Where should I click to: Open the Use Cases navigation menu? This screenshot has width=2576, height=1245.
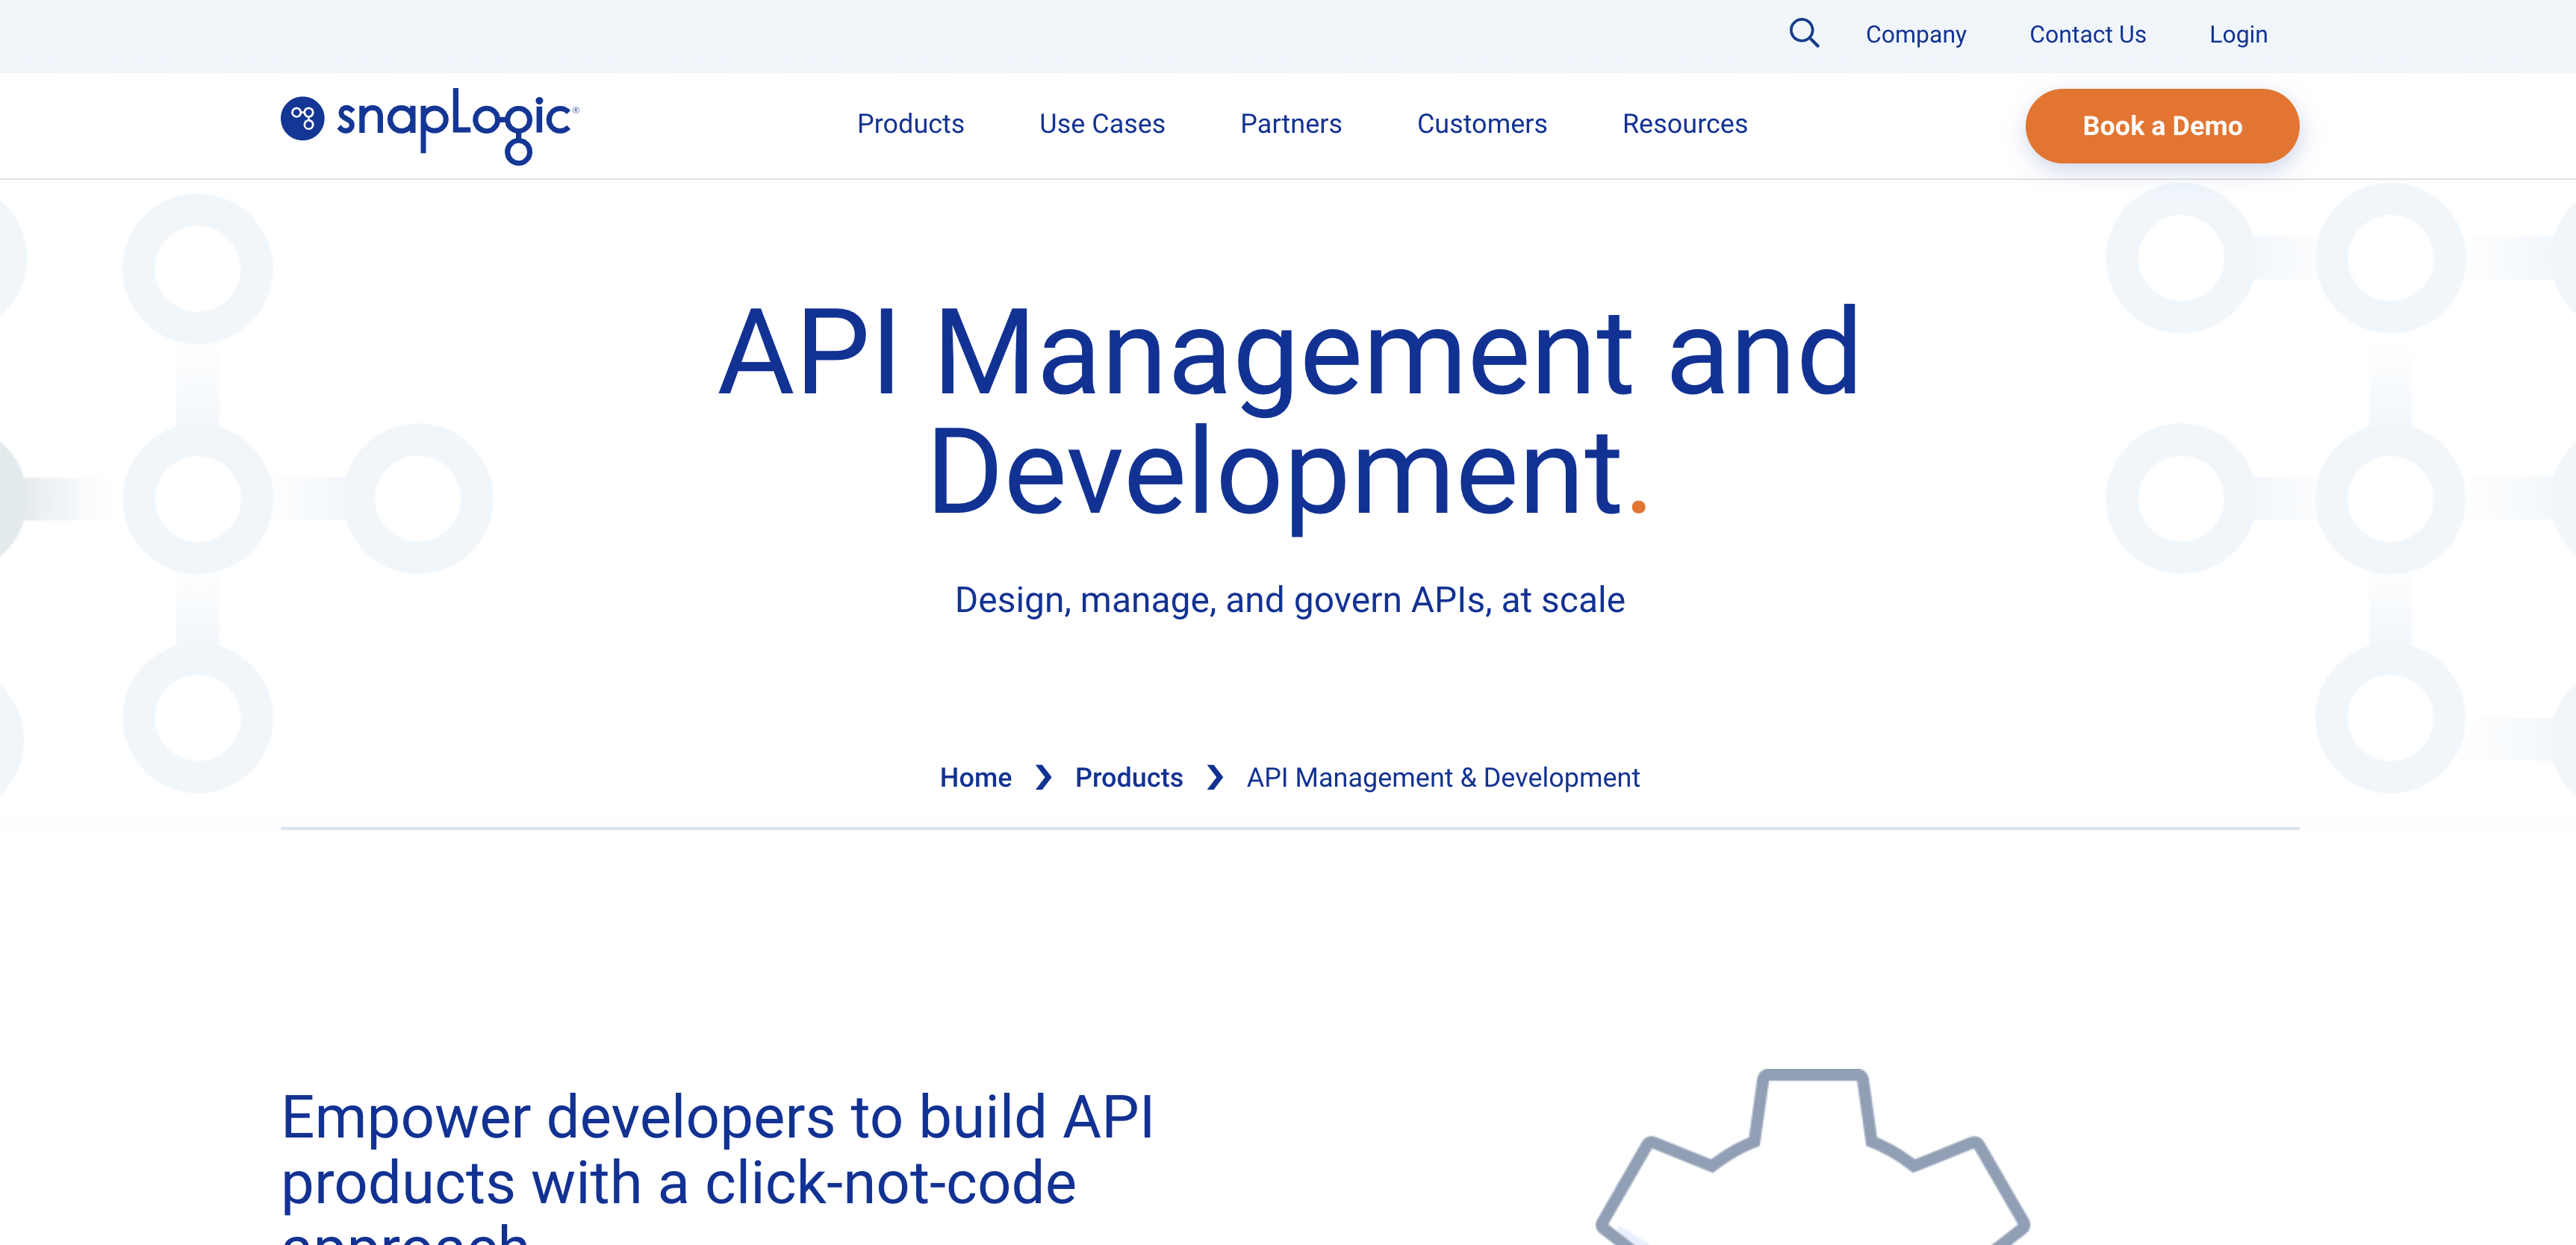(x=1101, y=124)
